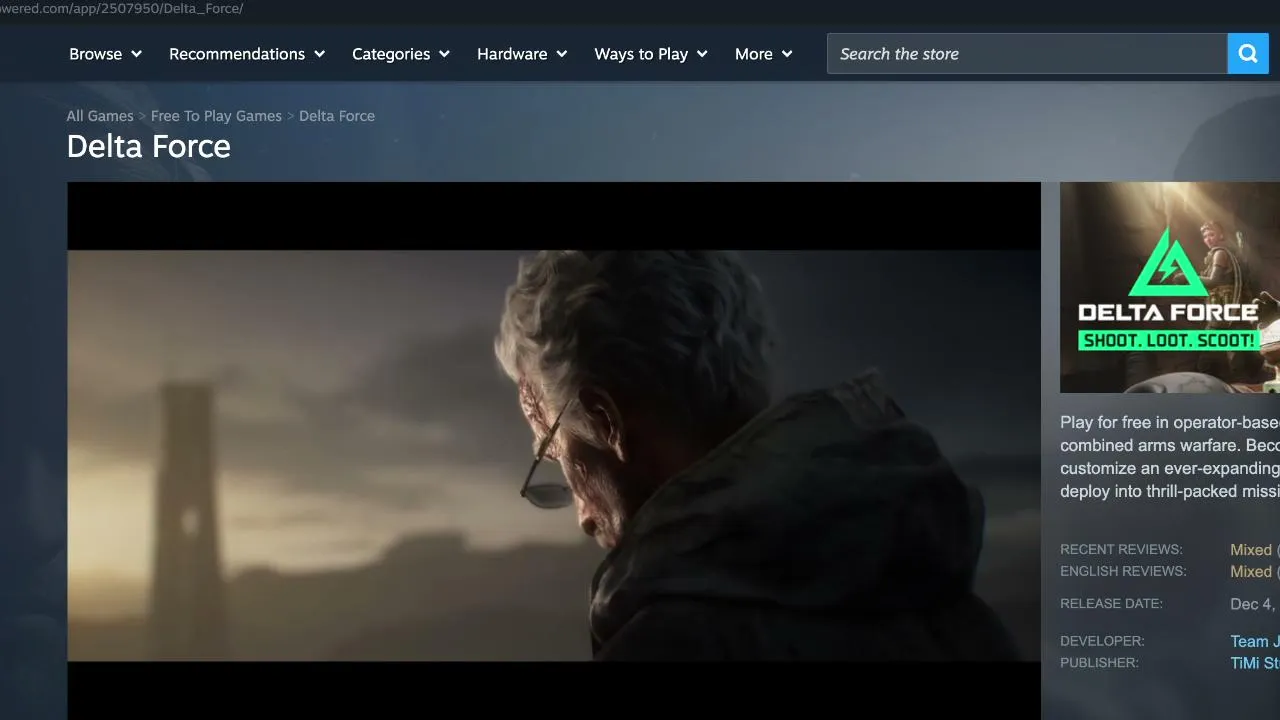Focus the 'Search the store' field

click(1027, 54)
